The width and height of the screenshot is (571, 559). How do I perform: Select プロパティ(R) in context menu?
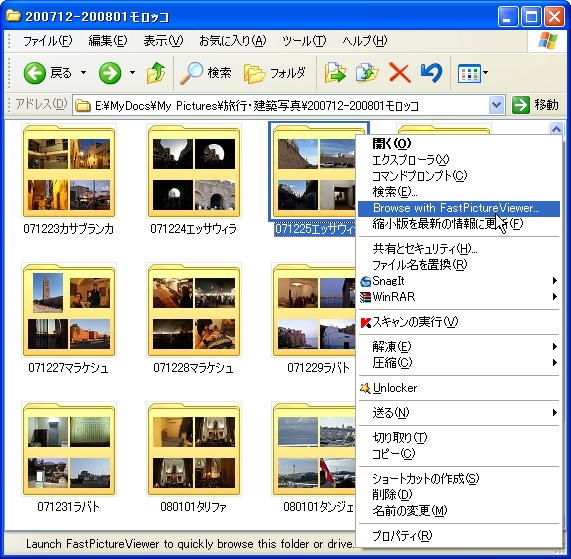[x=459, y=536]
